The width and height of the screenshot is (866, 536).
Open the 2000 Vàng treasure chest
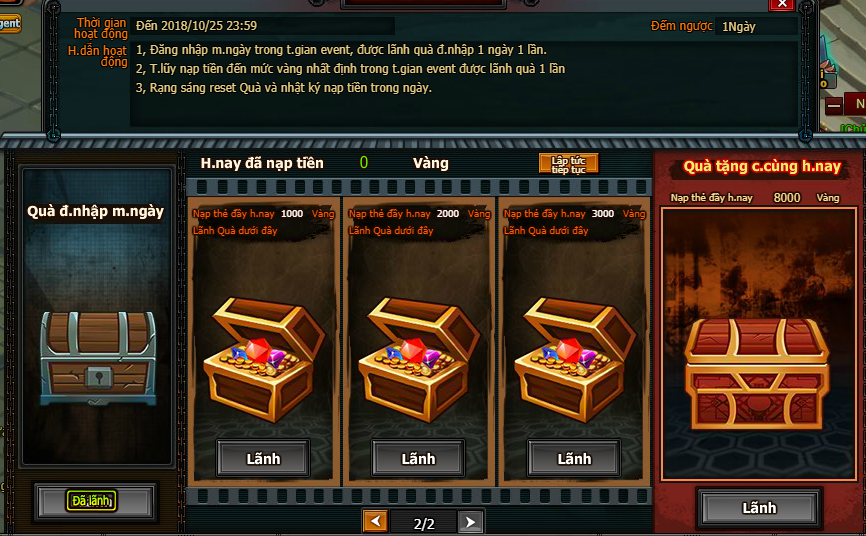click(419, 358)
